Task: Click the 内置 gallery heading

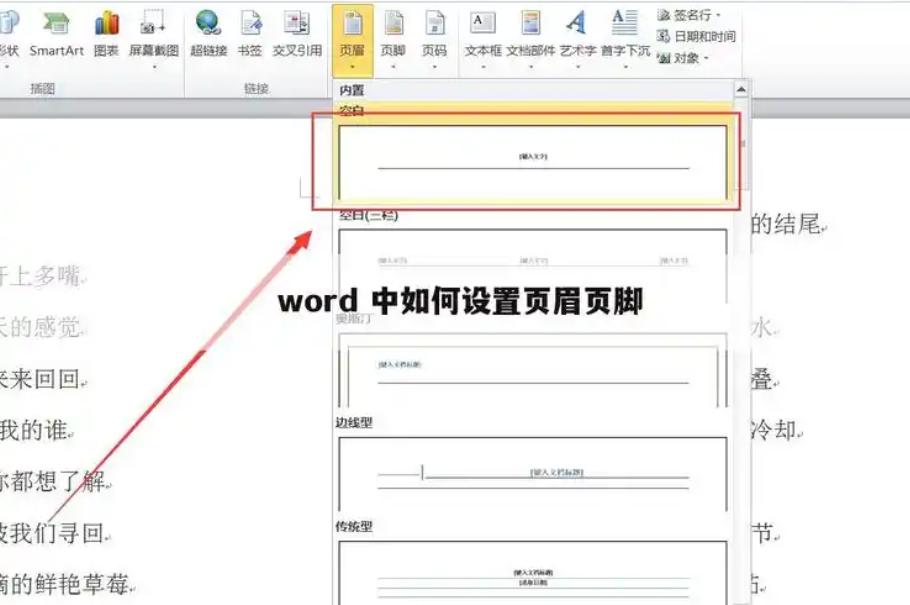Action: tap(352, 90)
